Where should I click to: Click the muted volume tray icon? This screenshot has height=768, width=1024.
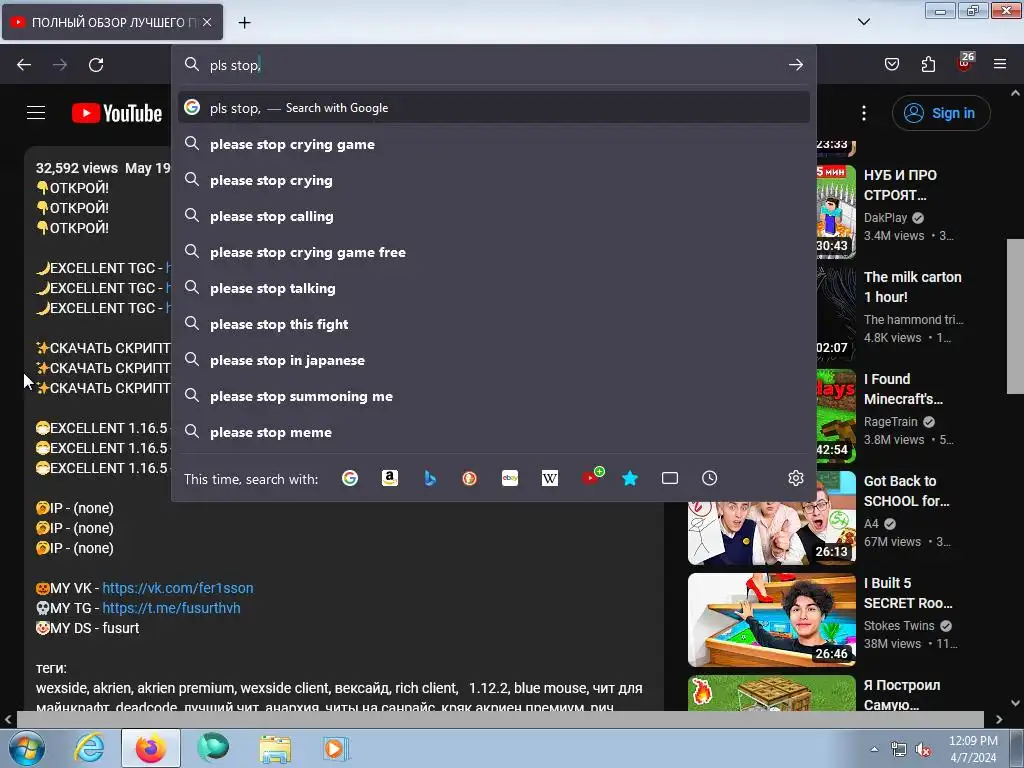click(x=923, y=749)
